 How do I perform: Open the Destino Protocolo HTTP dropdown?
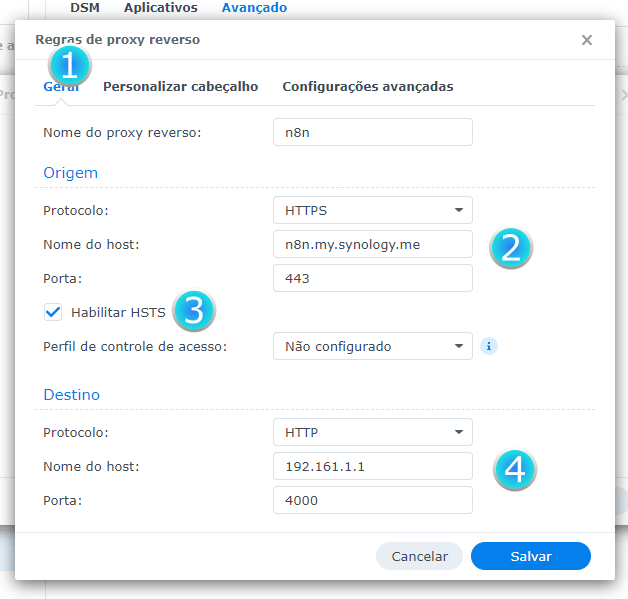pos(372,432)
